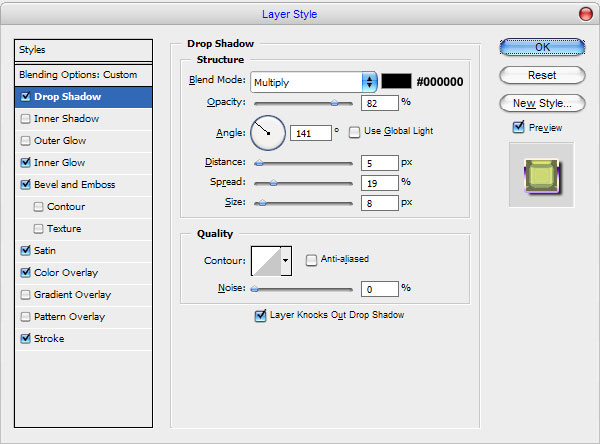
Task: Click the Noise slider handle
Action: [254, 289]
